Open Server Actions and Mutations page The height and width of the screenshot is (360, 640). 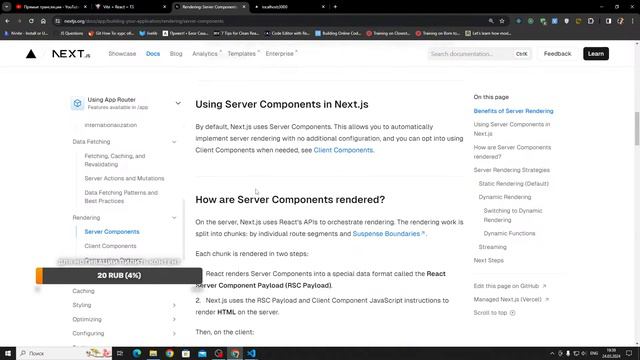click(x=124, y=178)
